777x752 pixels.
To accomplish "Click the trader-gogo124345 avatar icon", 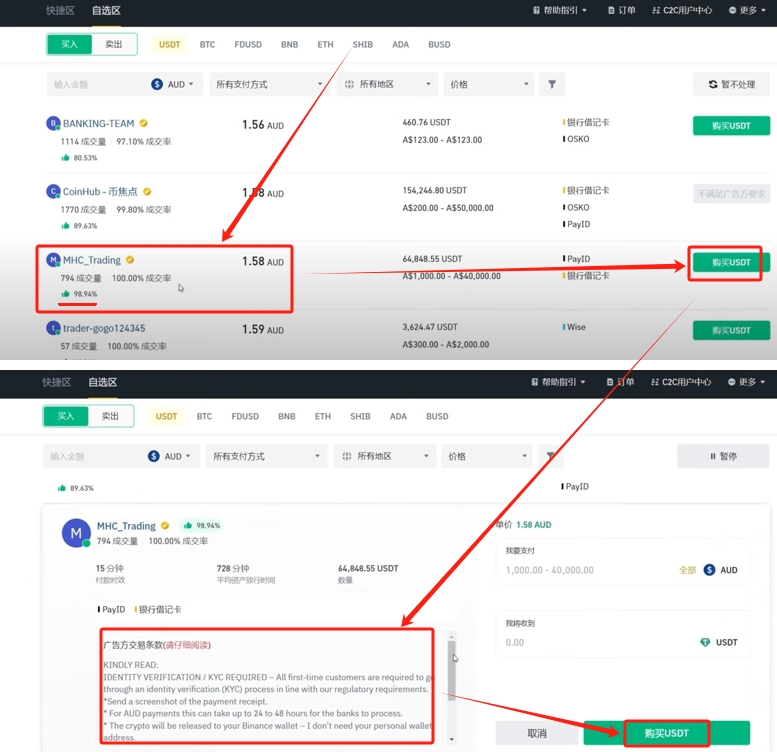I will point(53,328).
